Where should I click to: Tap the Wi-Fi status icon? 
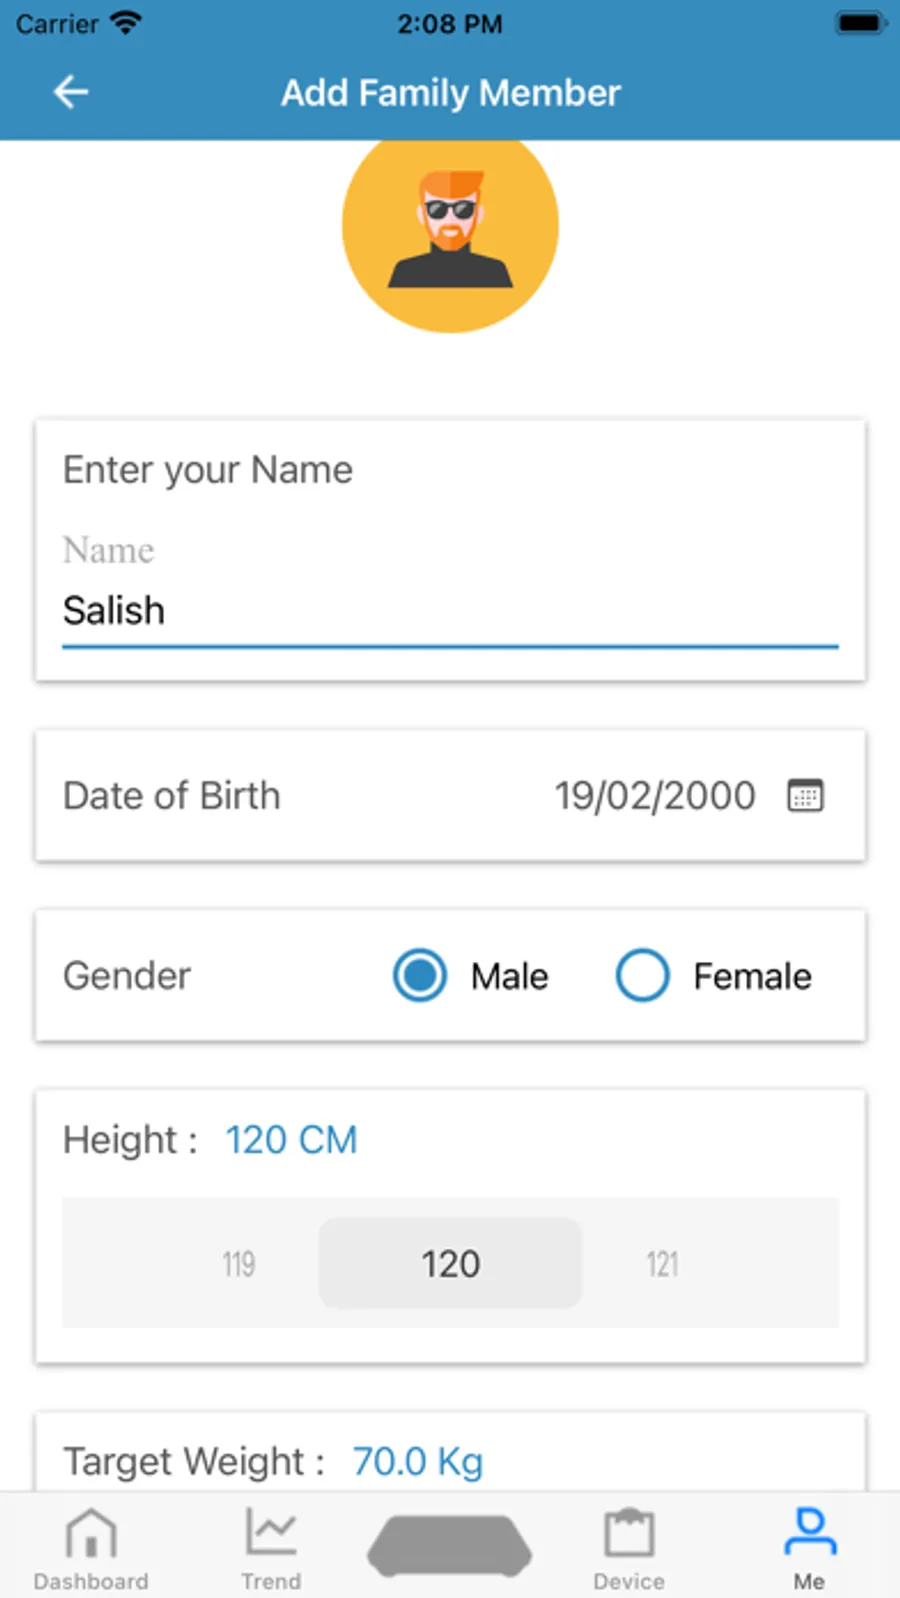click(x=126, y=23)
